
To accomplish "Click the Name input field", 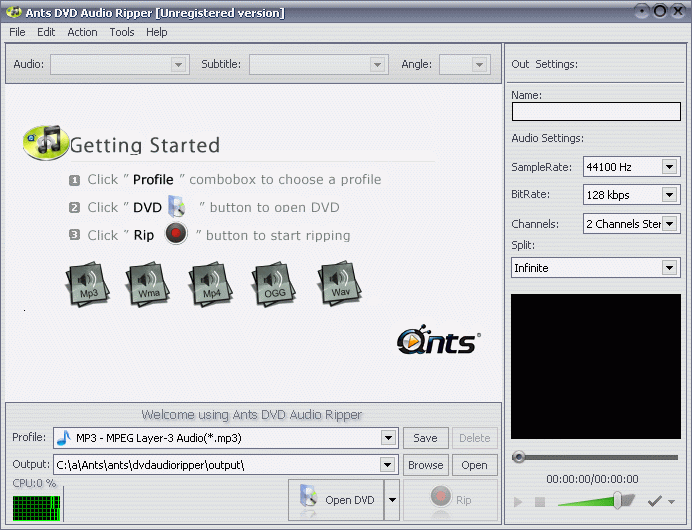I will [596, 111].
